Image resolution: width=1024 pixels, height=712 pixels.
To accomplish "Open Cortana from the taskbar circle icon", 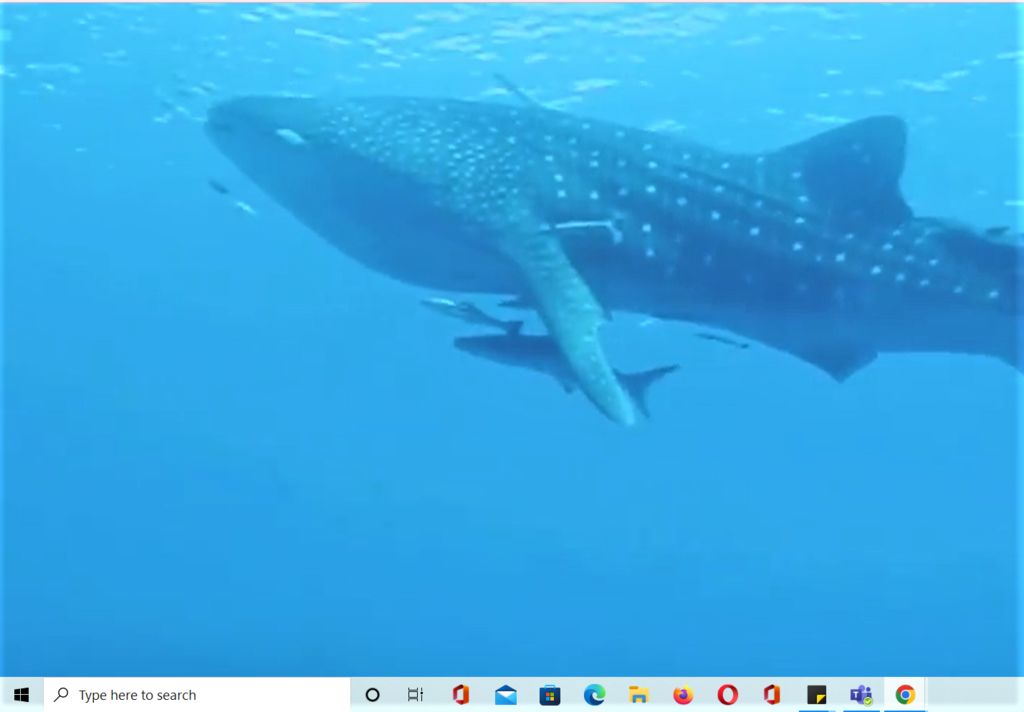I will [x=372, y=694].
